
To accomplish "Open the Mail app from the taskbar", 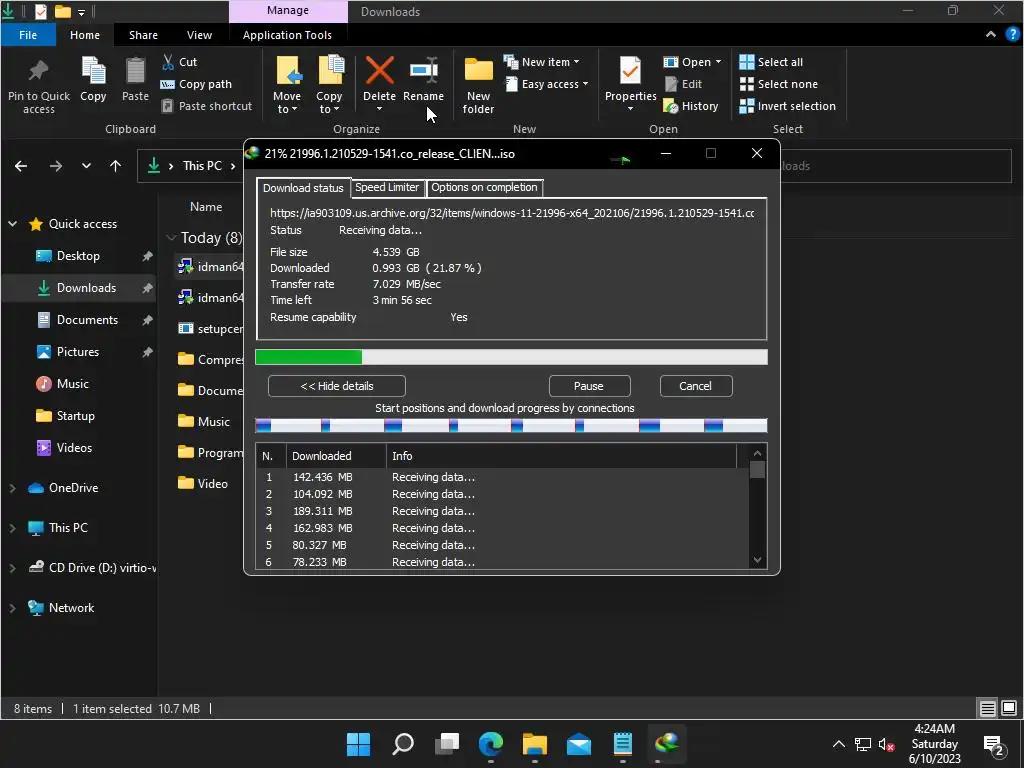I will pos(579,743).
